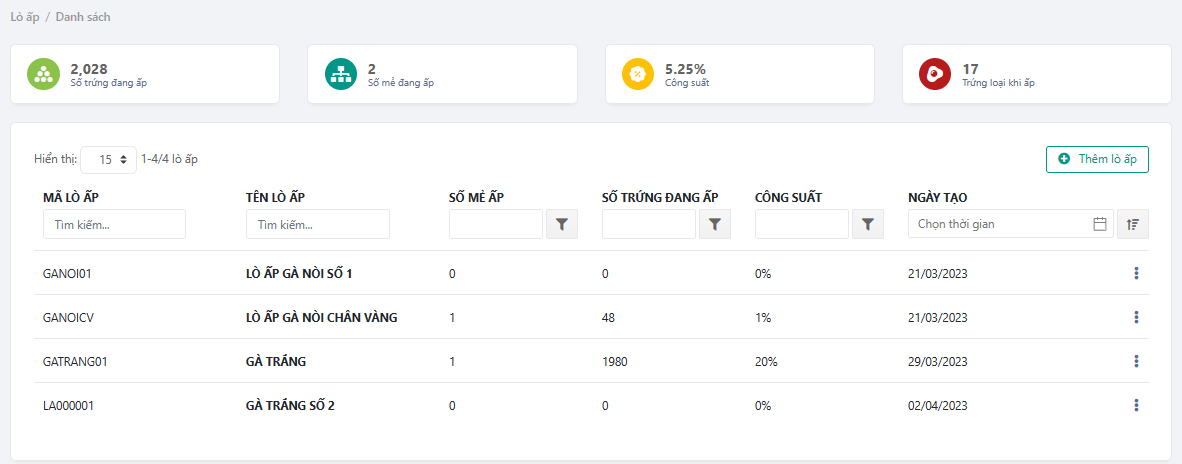Open the three-dot menu for GATRANG01 row
Image resolution: width=1182 pixels, height=464 pixels.
pyautogui.click(x=1136, y=361)
